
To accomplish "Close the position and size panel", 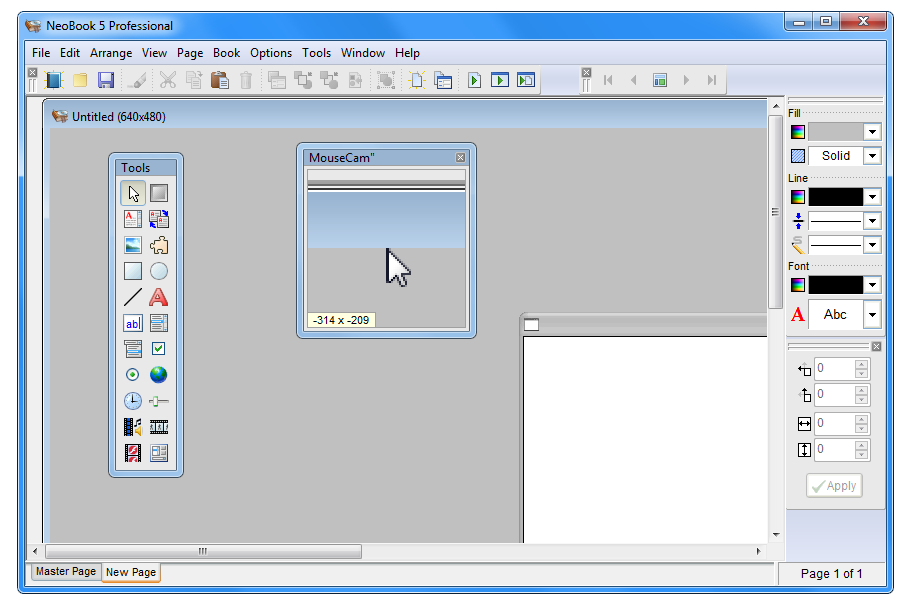I will click(x=876, y=346).
